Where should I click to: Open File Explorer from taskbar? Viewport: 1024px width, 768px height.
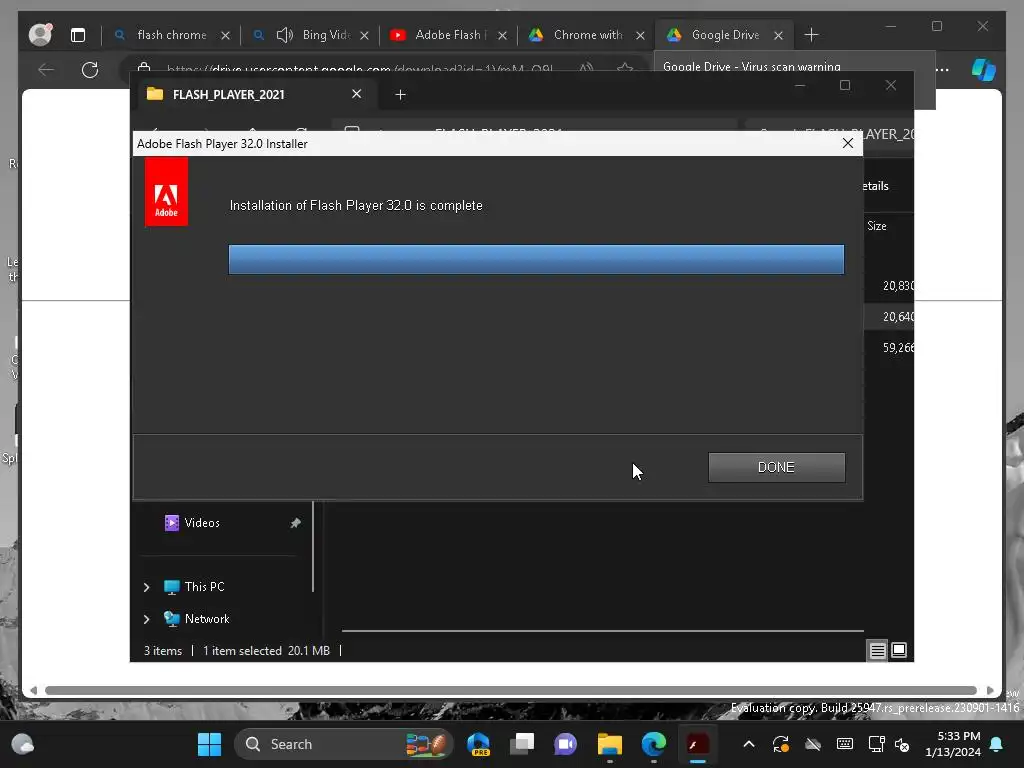coord(610,744)
